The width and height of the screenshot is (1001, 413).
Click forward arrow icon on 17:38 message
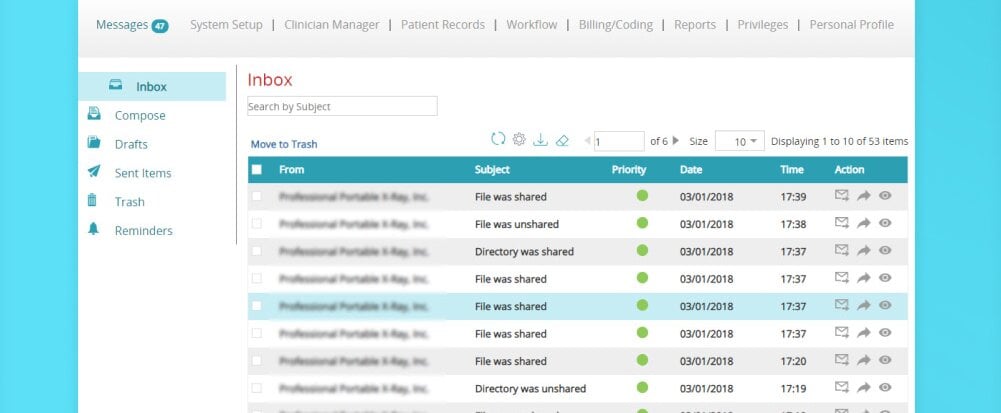pyautogui.click(x=864, y=224)
